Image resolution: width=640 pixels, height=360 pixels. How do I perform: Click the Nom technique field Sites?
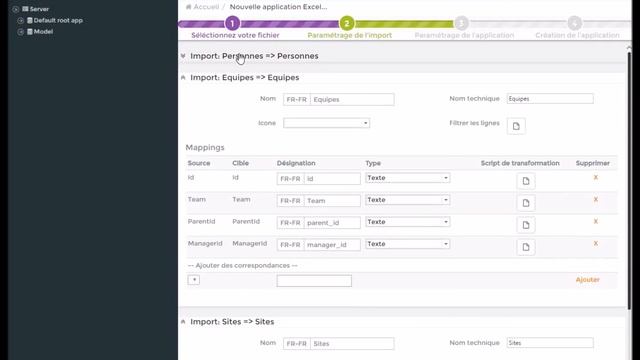tap(550, 343)
